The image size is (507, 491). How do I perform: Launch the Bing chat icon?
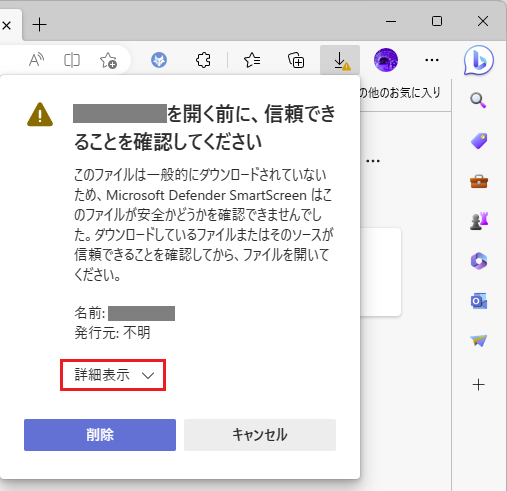[x=478, y=61]
